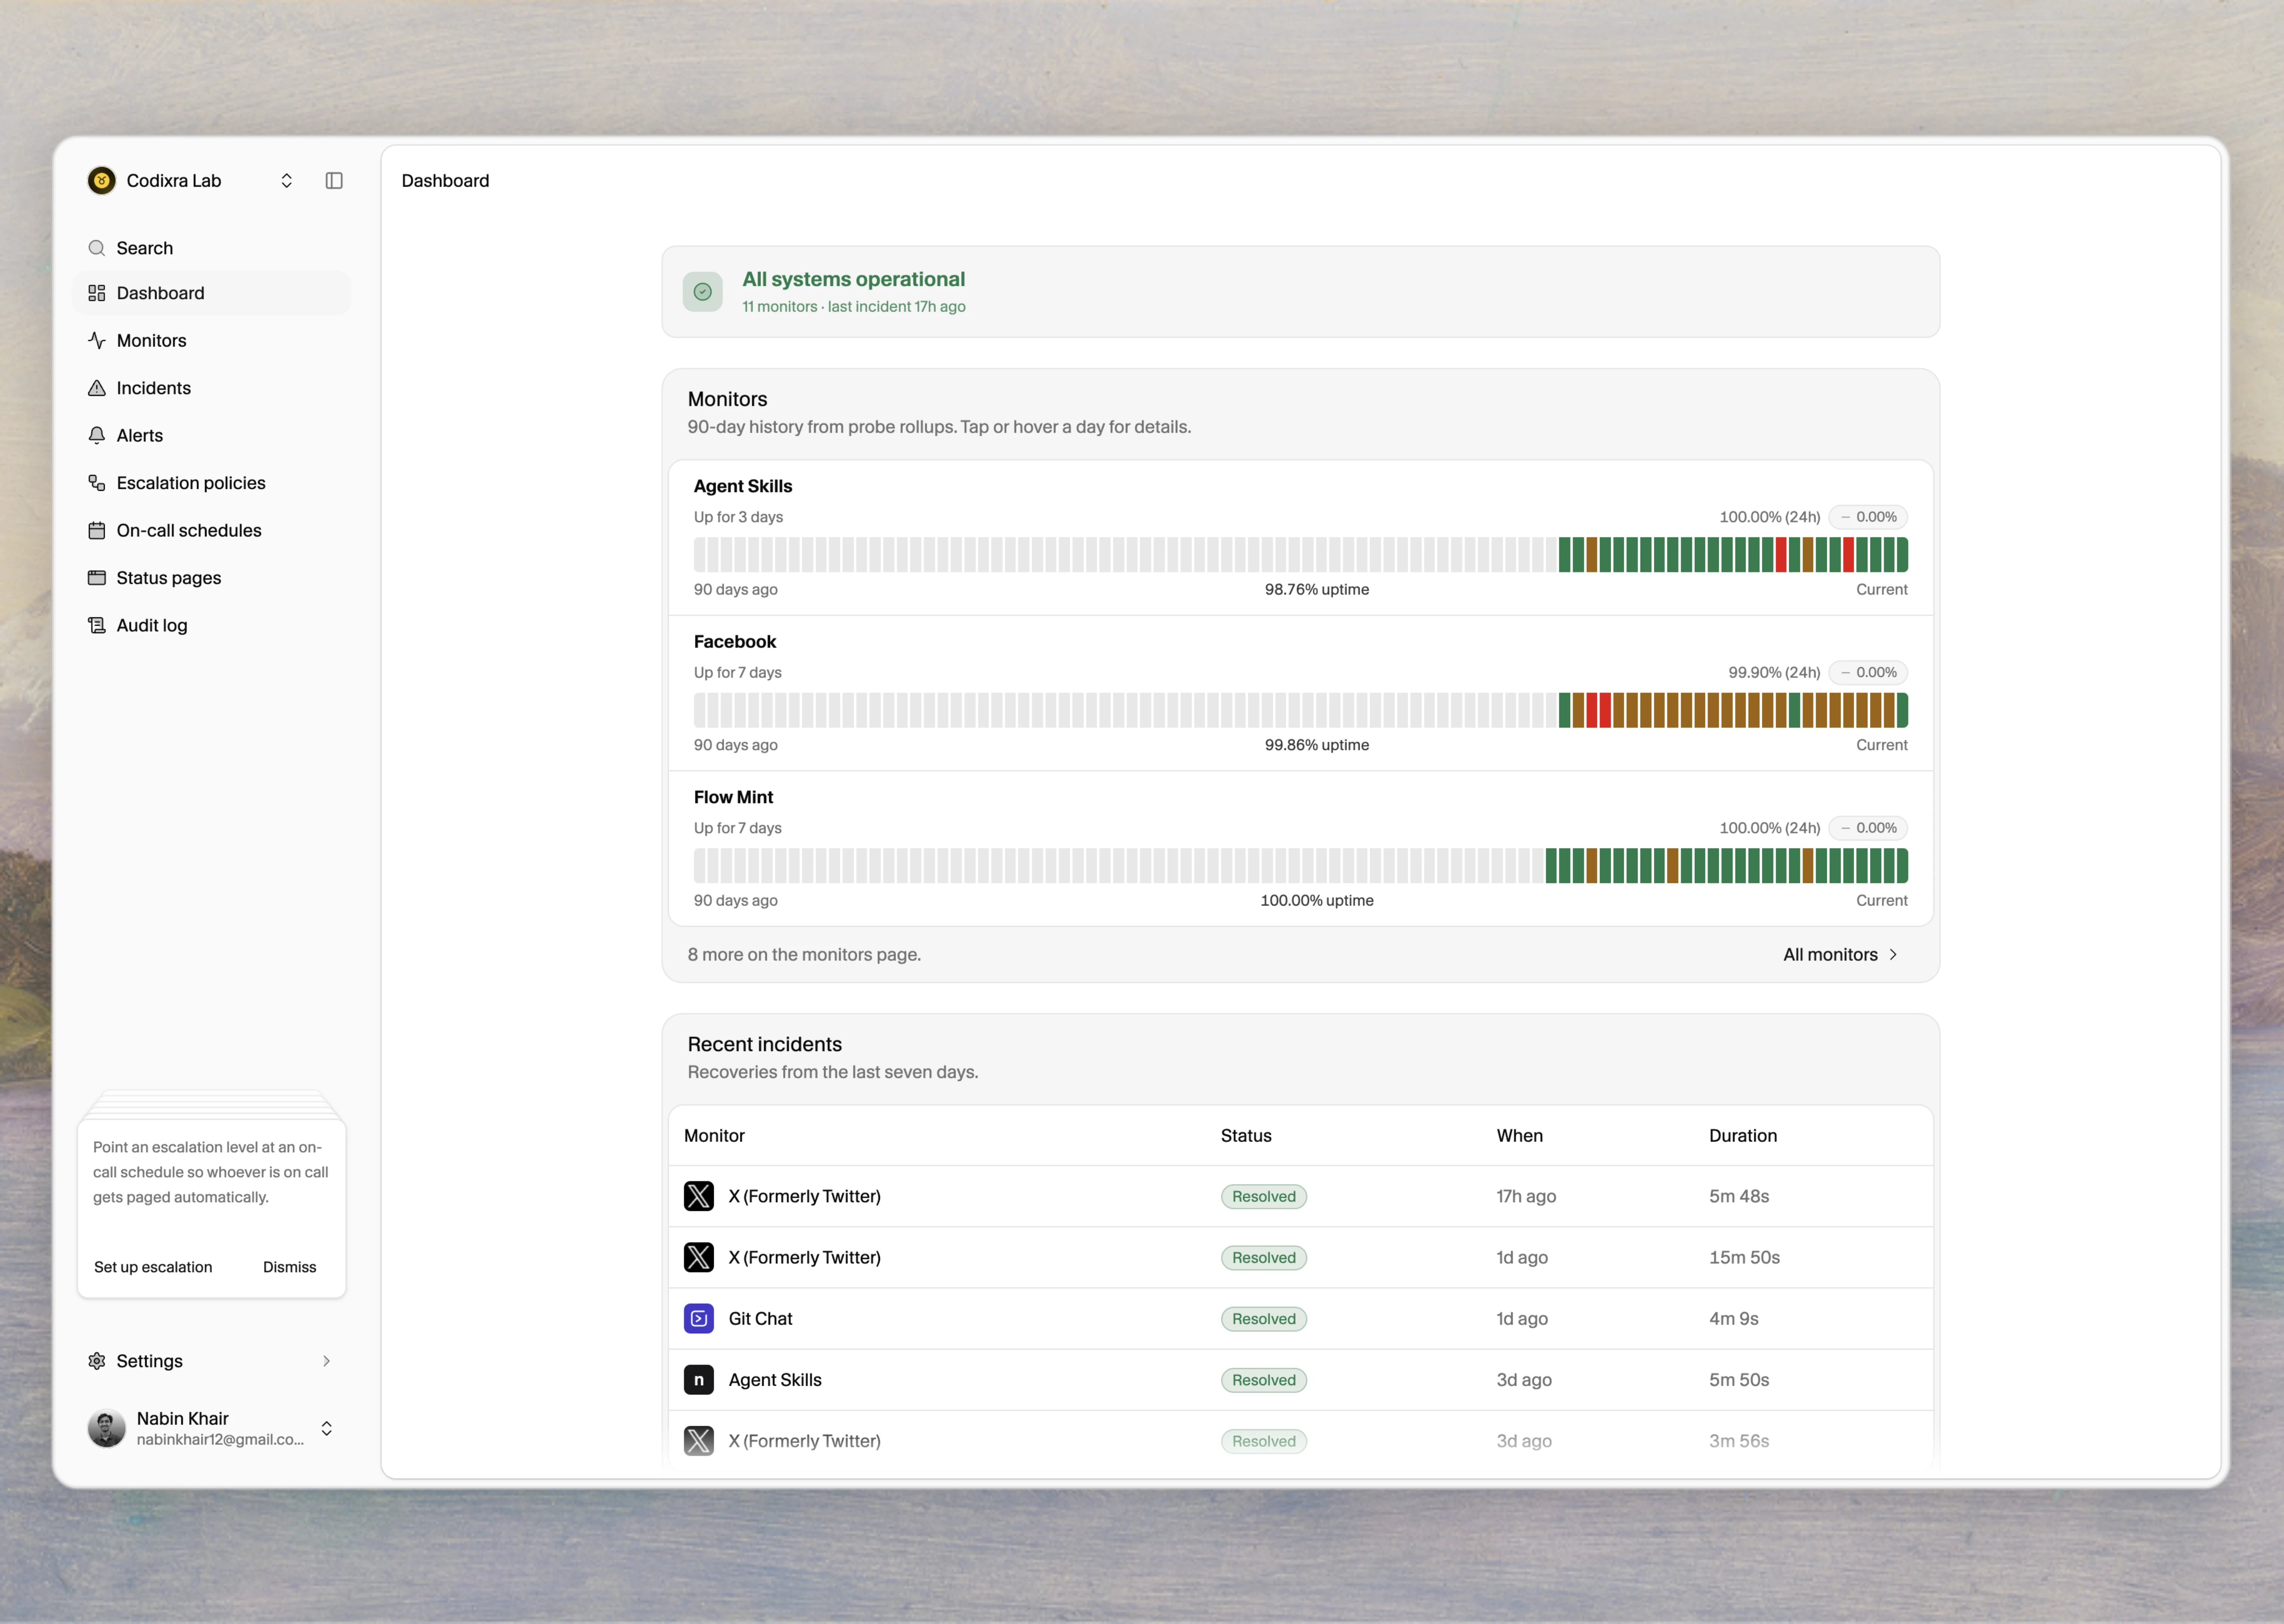Click the 100.00% uptime label
This screenshot has height=1624, width=2284.
(x=1316, y=901)
